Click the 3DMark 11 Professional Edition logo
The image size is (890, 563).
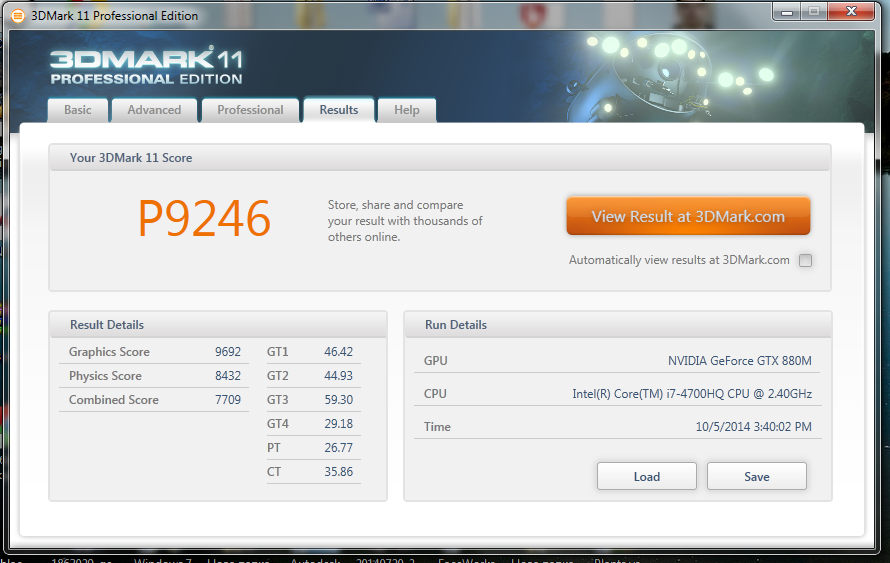point(146,66)
